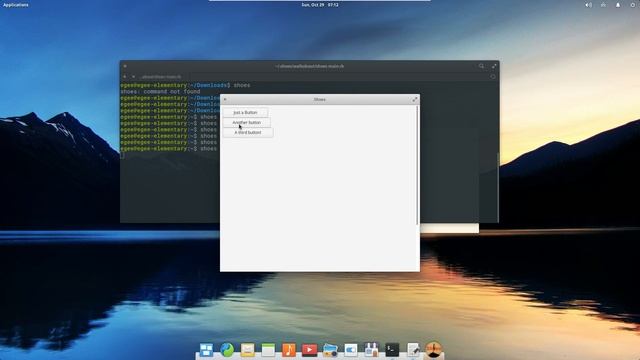Image resolution: width=640 pixels, height=360 pixels.
Task: Click the round orange icon at the dock's end
Action: (x=433, y=350)
